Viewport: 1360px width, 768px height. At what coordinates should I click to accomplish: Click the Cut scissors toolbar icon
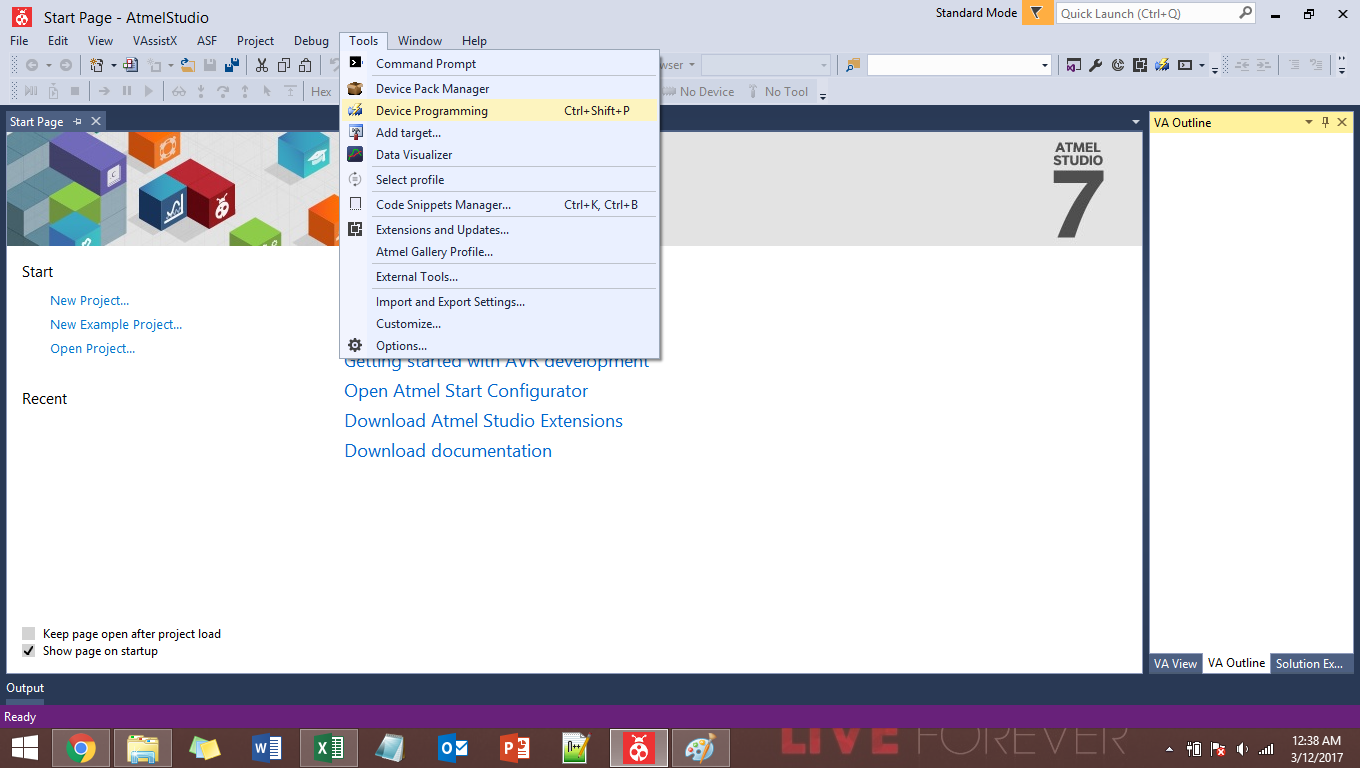click(x=262, y=65)
